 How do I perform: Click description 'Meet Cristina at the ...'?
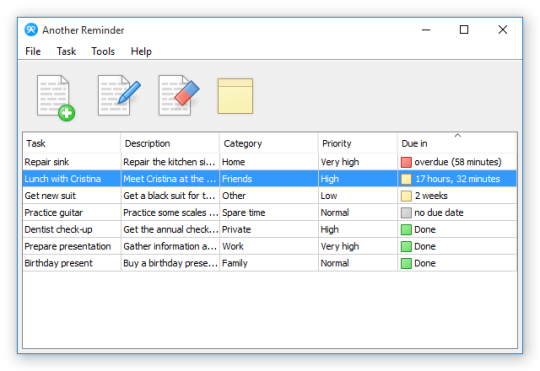tap(170, 179)
